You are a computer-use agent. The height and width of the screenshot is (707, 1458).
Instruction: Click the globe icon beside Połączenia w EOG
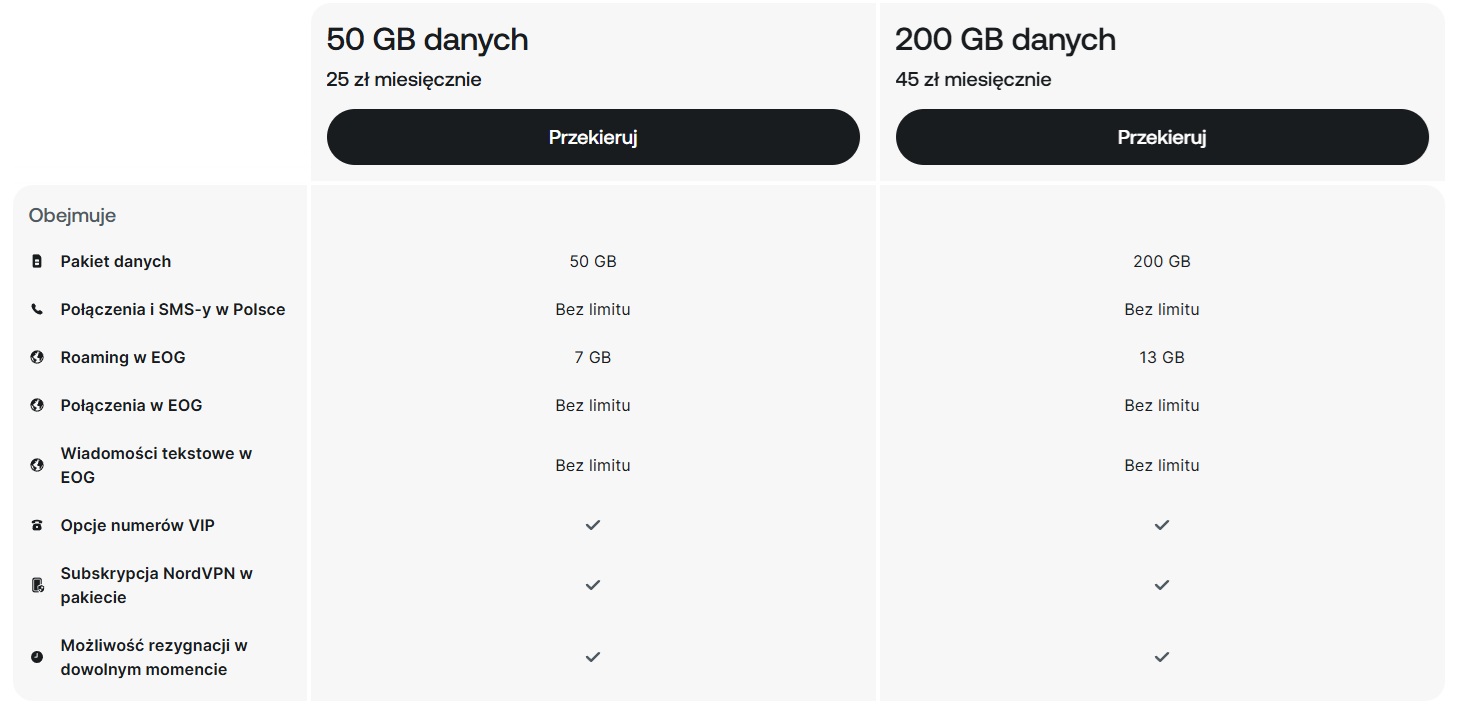click(x=37, y=406)
